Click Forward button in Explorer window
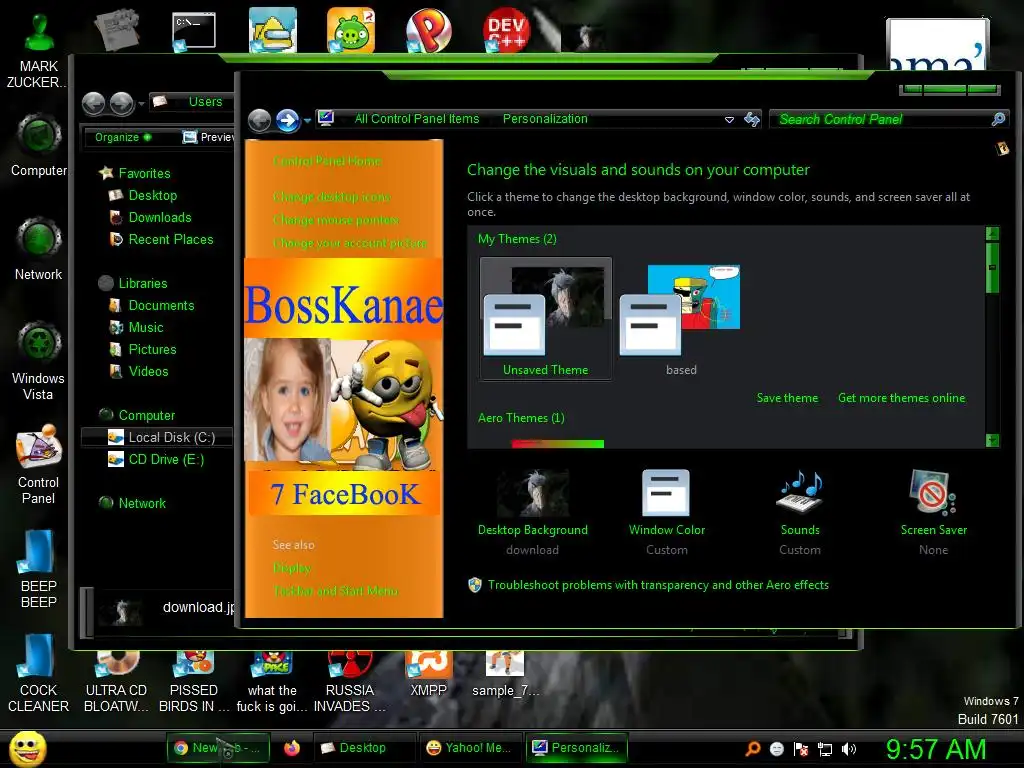Image resolution: width=1024 pixels, height=768 pixels. [121, 103]
